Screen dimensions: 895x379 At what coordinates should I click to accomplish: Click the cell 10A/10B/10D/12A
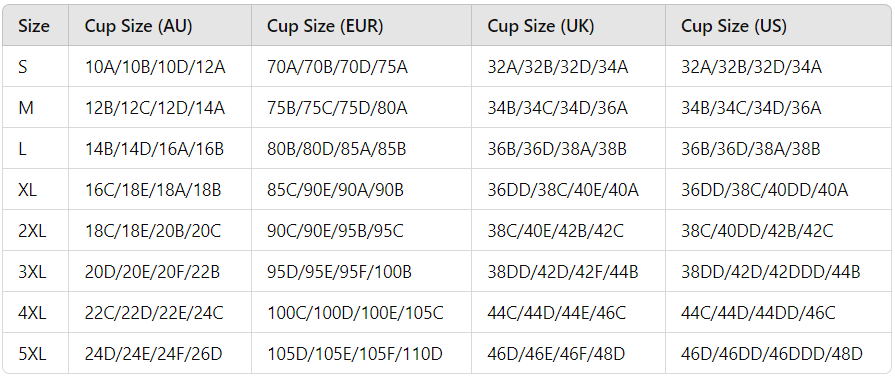[x=160, y=66]
